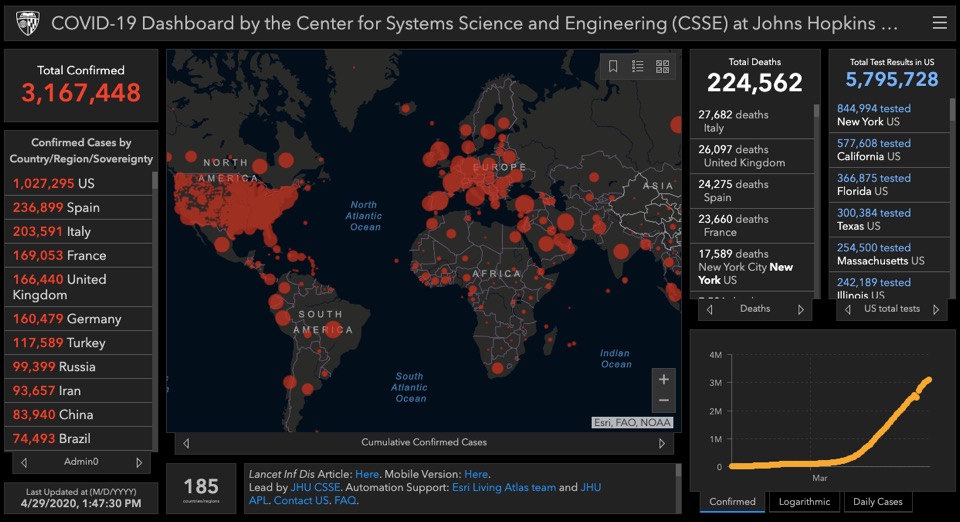Screen dimensions: 960x522
Task: Switch US total tests to next view
Action: 936,310
